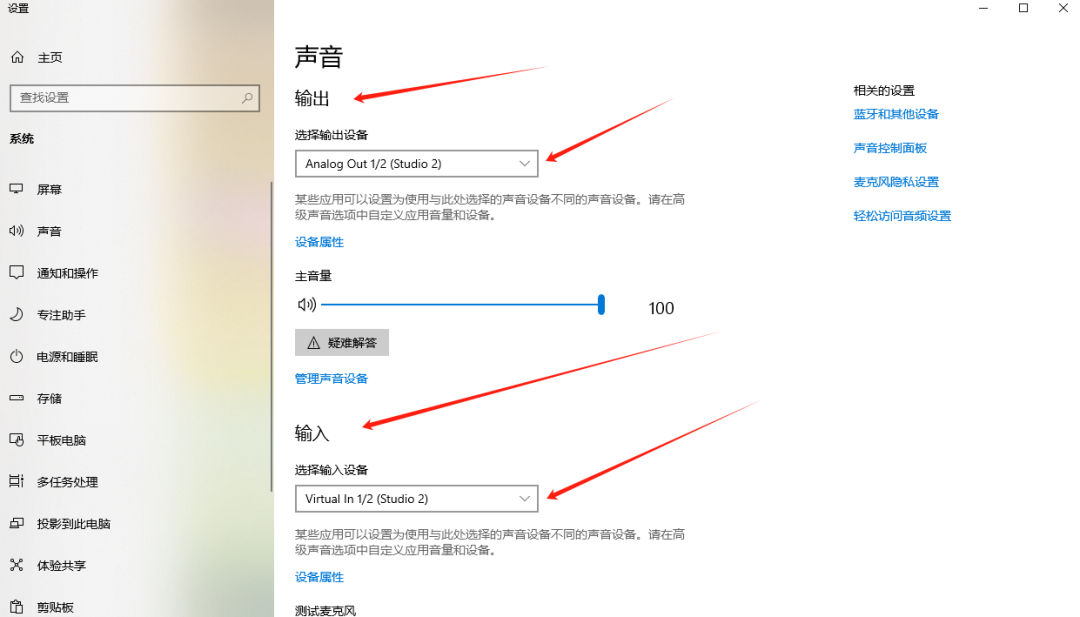Open 存储 via the storage icon
Image resolution: width=1080 pixels, height=617 pixels.
coord(17,398)
